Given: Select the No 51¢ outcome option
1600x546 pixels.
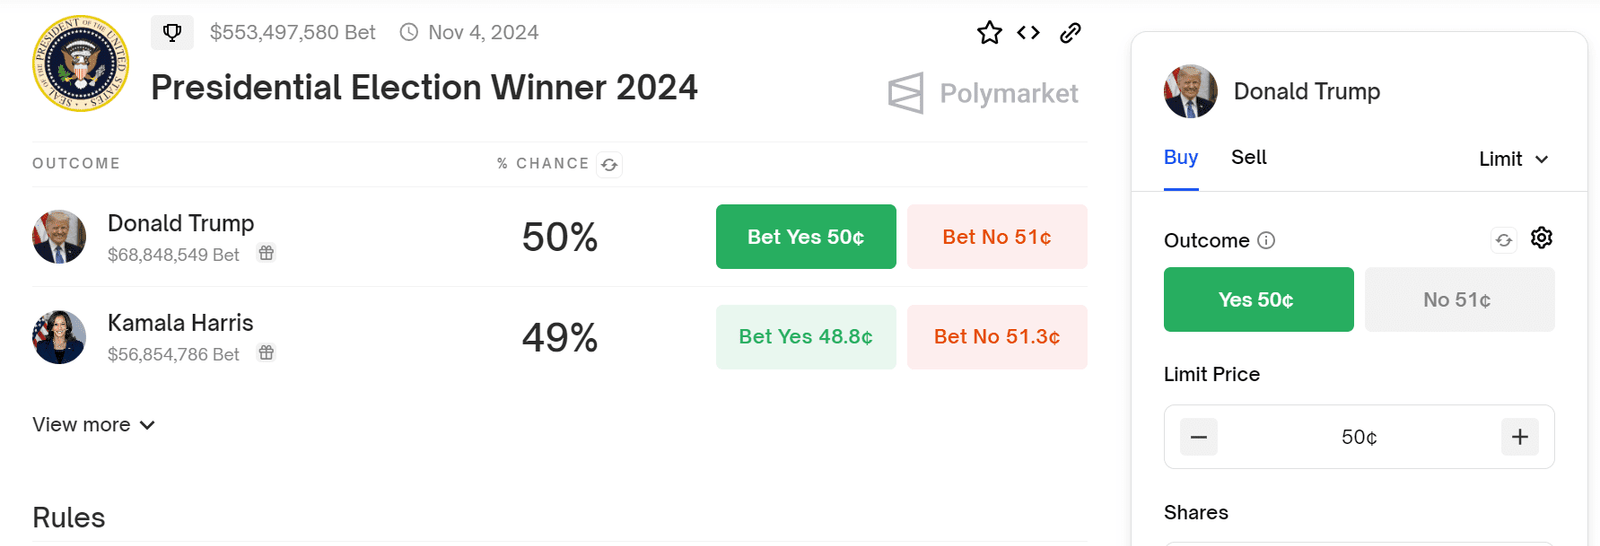Looking at the screenshot, I should [1458, 299].
